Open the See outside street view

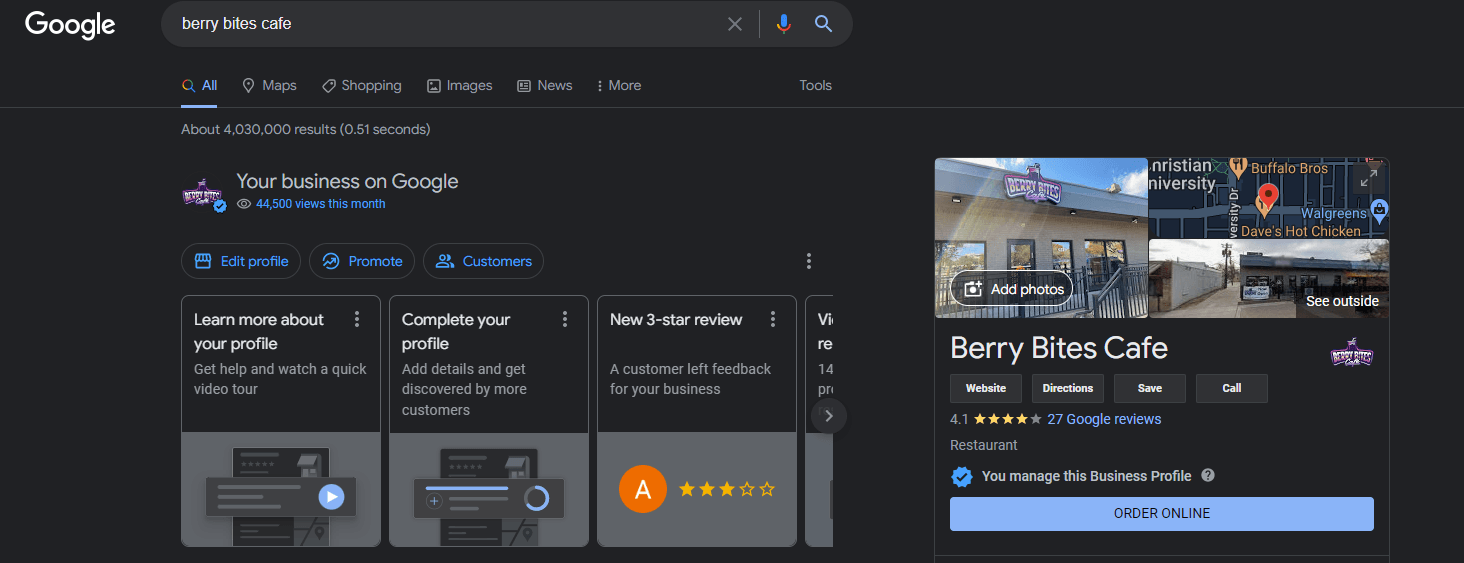click(1269, 279)
